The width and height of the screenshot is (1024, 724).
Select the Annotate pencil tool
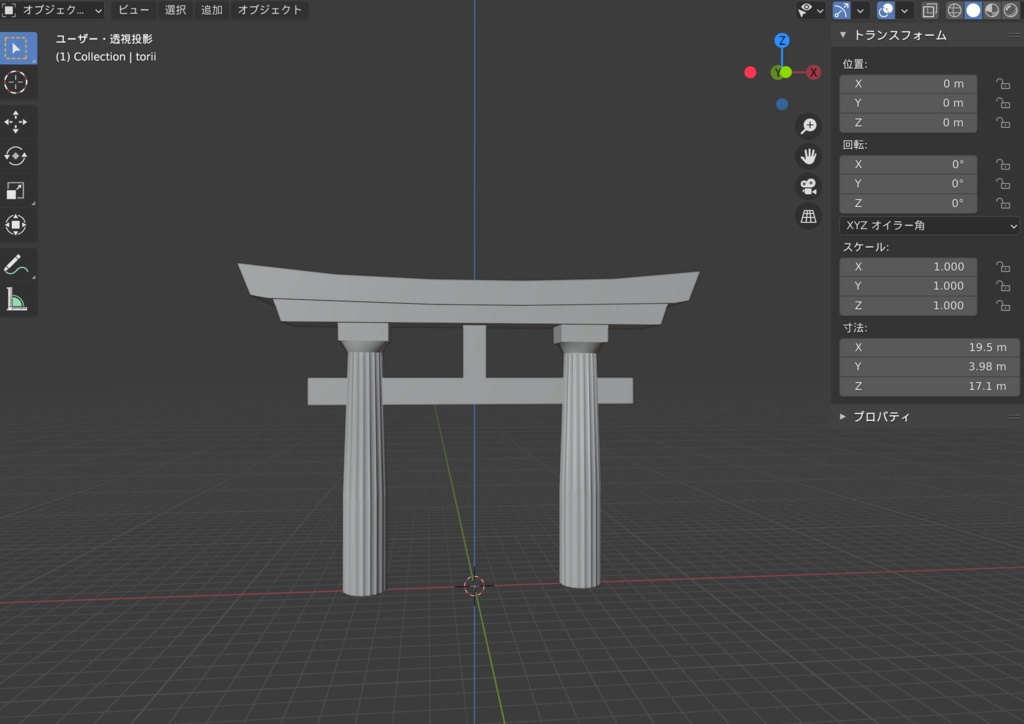[x=16, y=264]
